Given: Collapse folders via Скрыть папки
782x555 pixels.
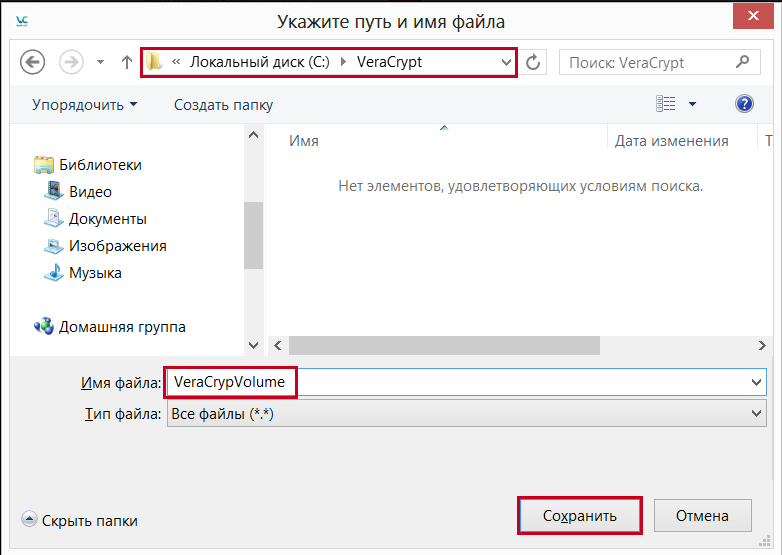Looking at the screenshot, I should click(79, 520).
